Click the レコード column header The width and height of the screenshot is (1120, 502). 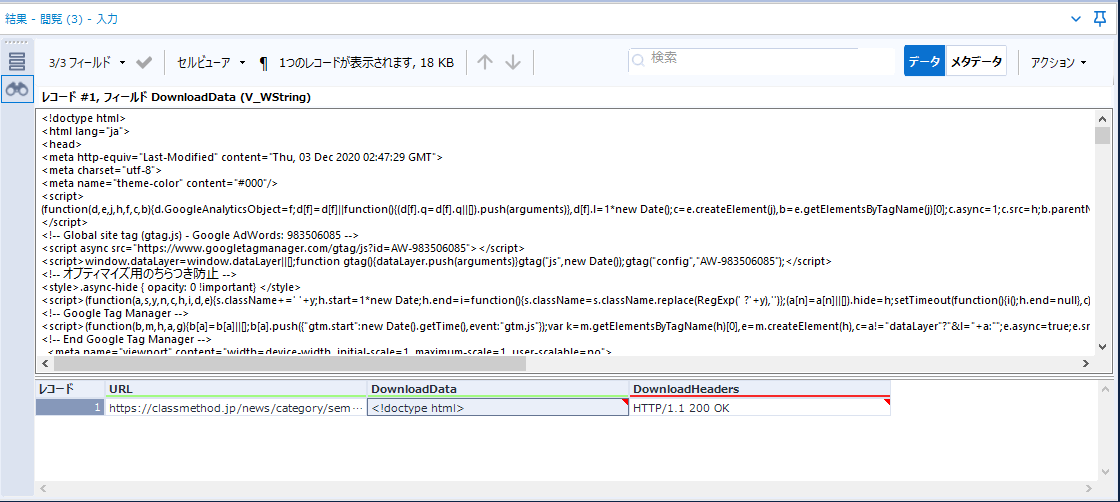point(69,389)
